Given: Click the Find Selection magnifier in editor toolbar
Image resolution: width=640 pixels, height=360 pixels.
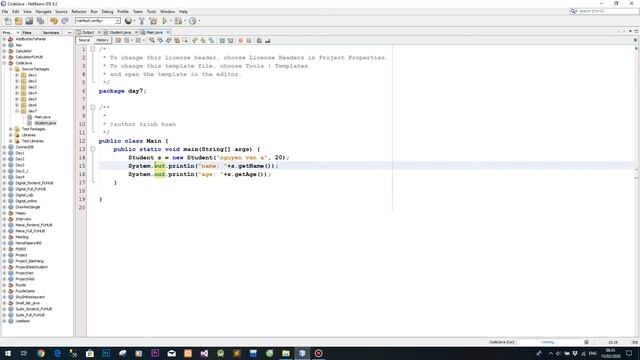Looking at the screenshot, I should click(x=152, y=40).
